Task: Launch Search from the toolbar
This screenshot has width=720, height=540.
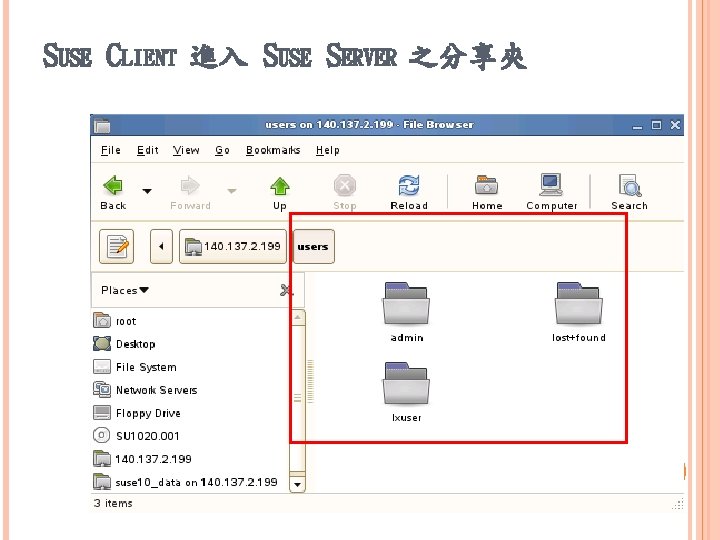Action: [630, 186]
